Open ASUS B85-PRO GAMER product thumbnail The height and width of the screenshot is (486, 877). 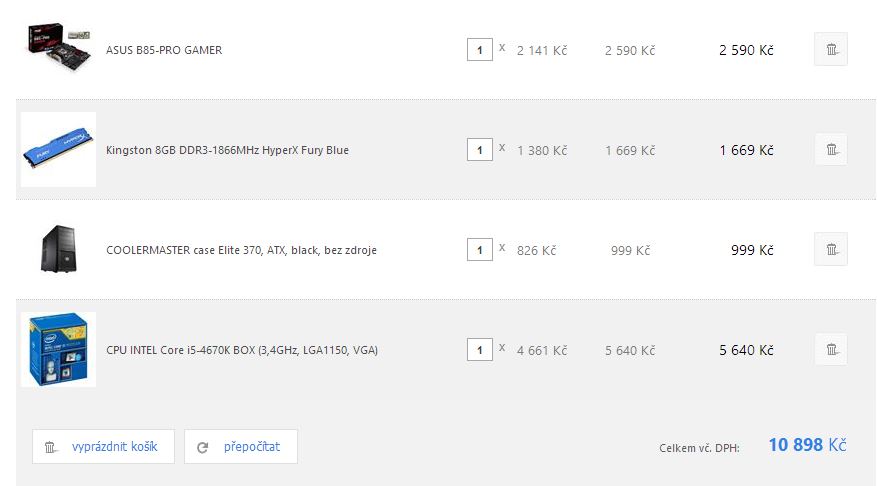click(59, 48)
